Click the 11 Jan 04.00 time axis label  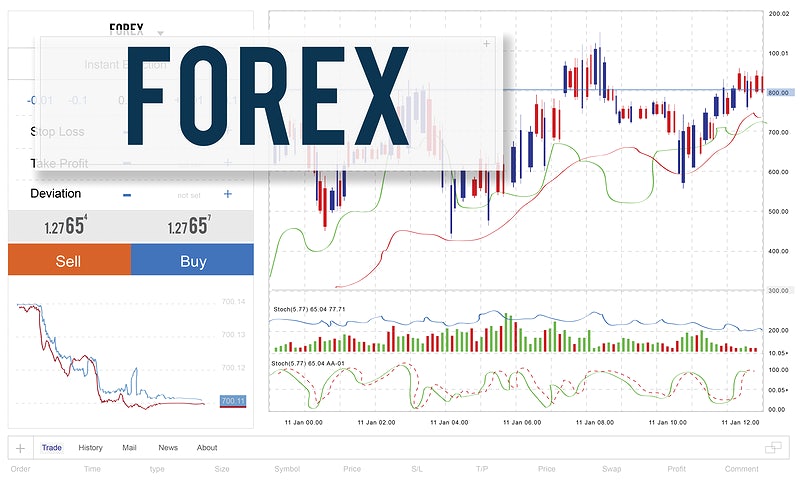(449, 422)
